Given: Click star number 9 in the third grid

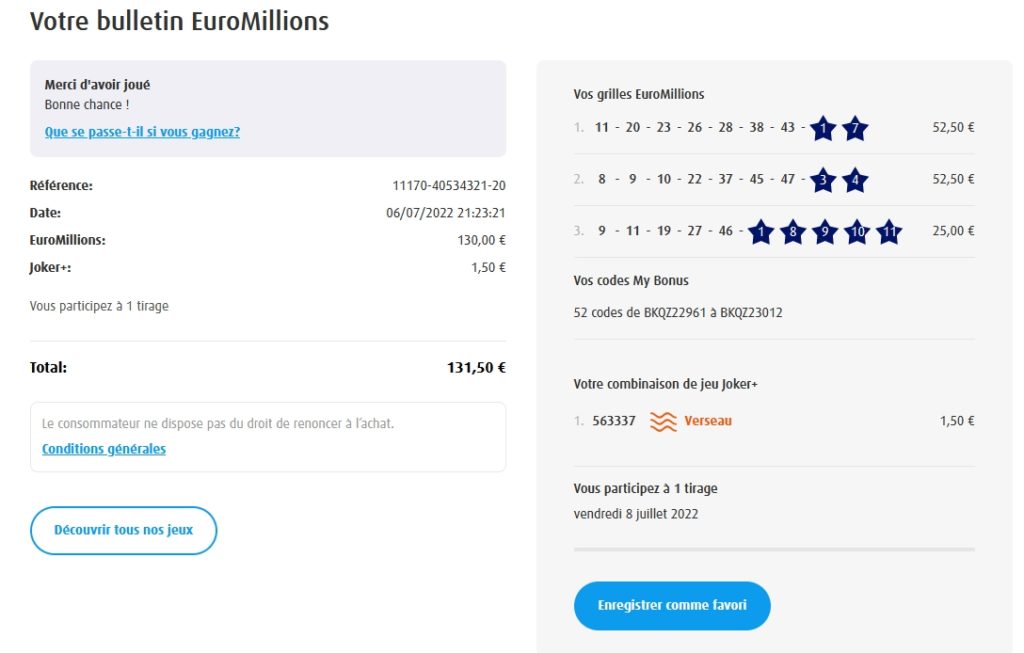Looking at the screenshot, I should (x=825, y=232).
